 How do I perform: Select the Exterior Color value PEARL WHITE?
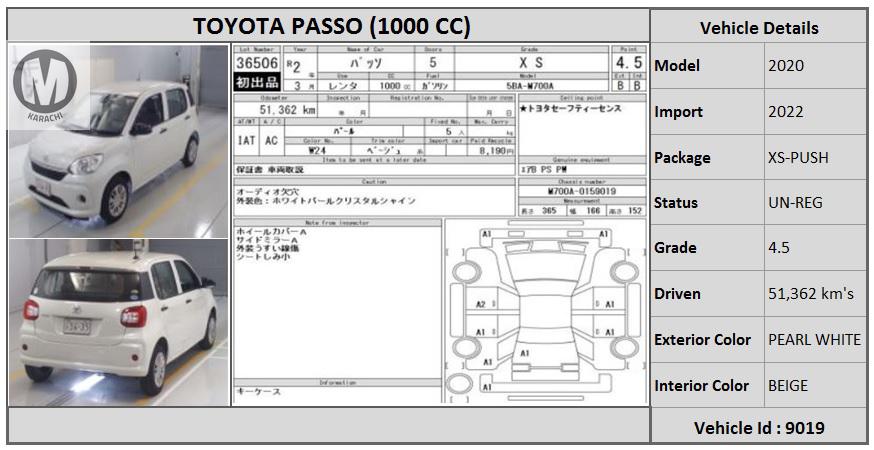[x=814, y=340]
